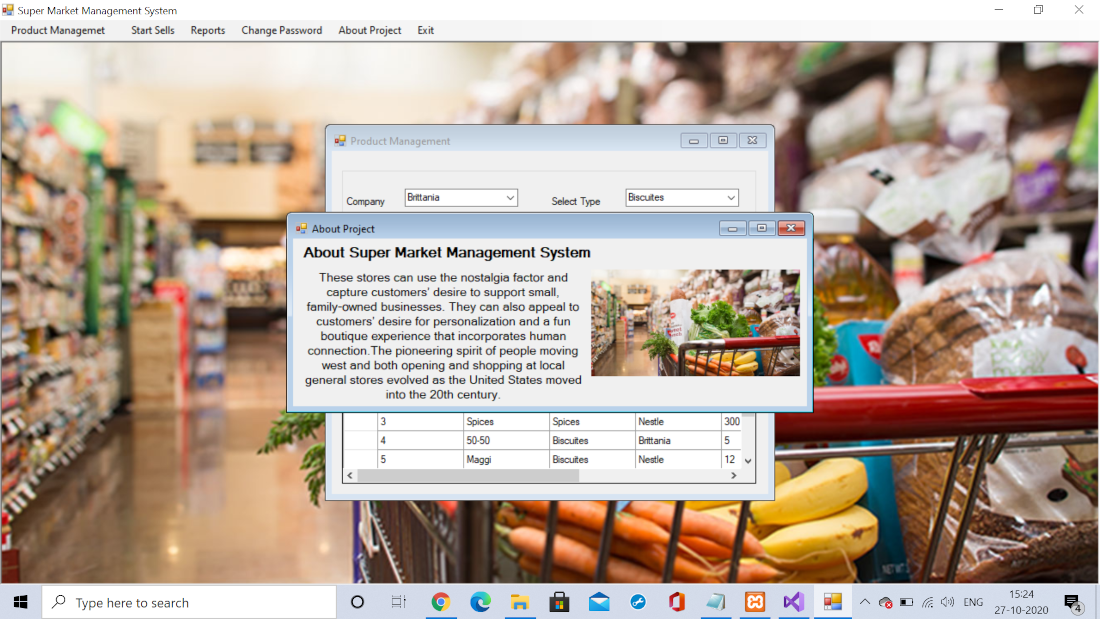Select Change Password from the menu bar
This screenshot has width=1100, height=619.
281,30
